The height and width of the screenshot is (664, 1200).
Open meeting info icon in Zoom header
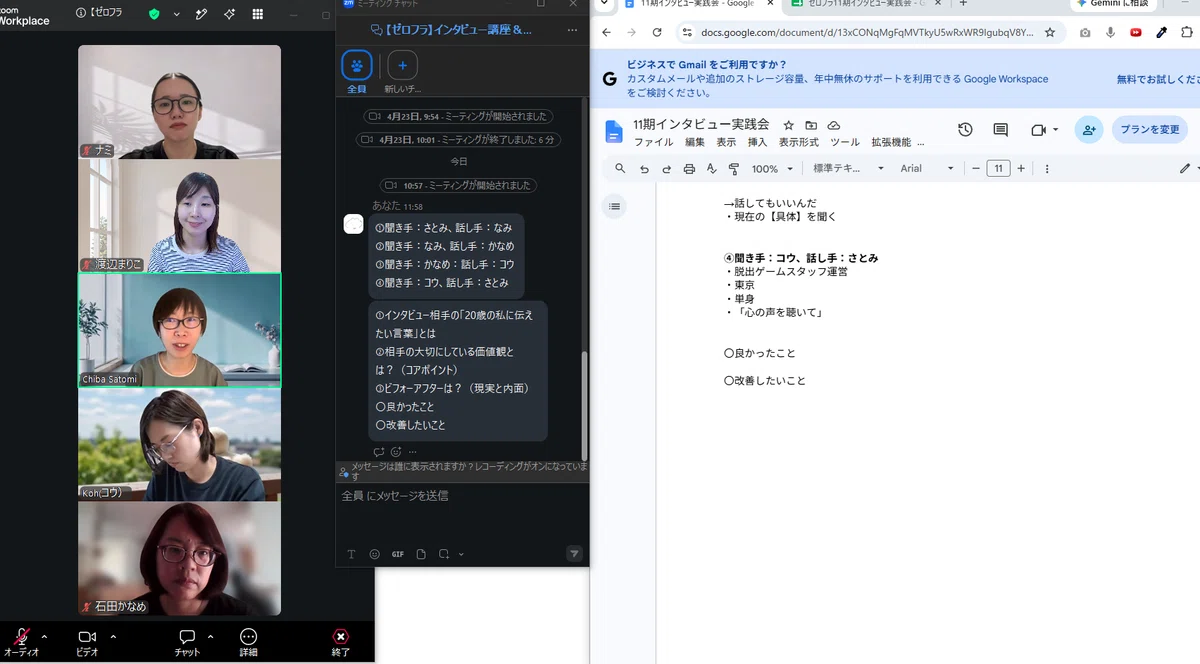point(81,14)
